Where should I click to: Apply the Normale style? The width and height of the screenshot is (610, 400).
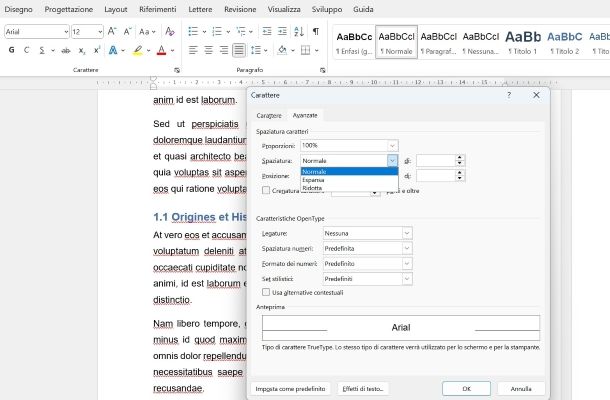pos(396,42)
